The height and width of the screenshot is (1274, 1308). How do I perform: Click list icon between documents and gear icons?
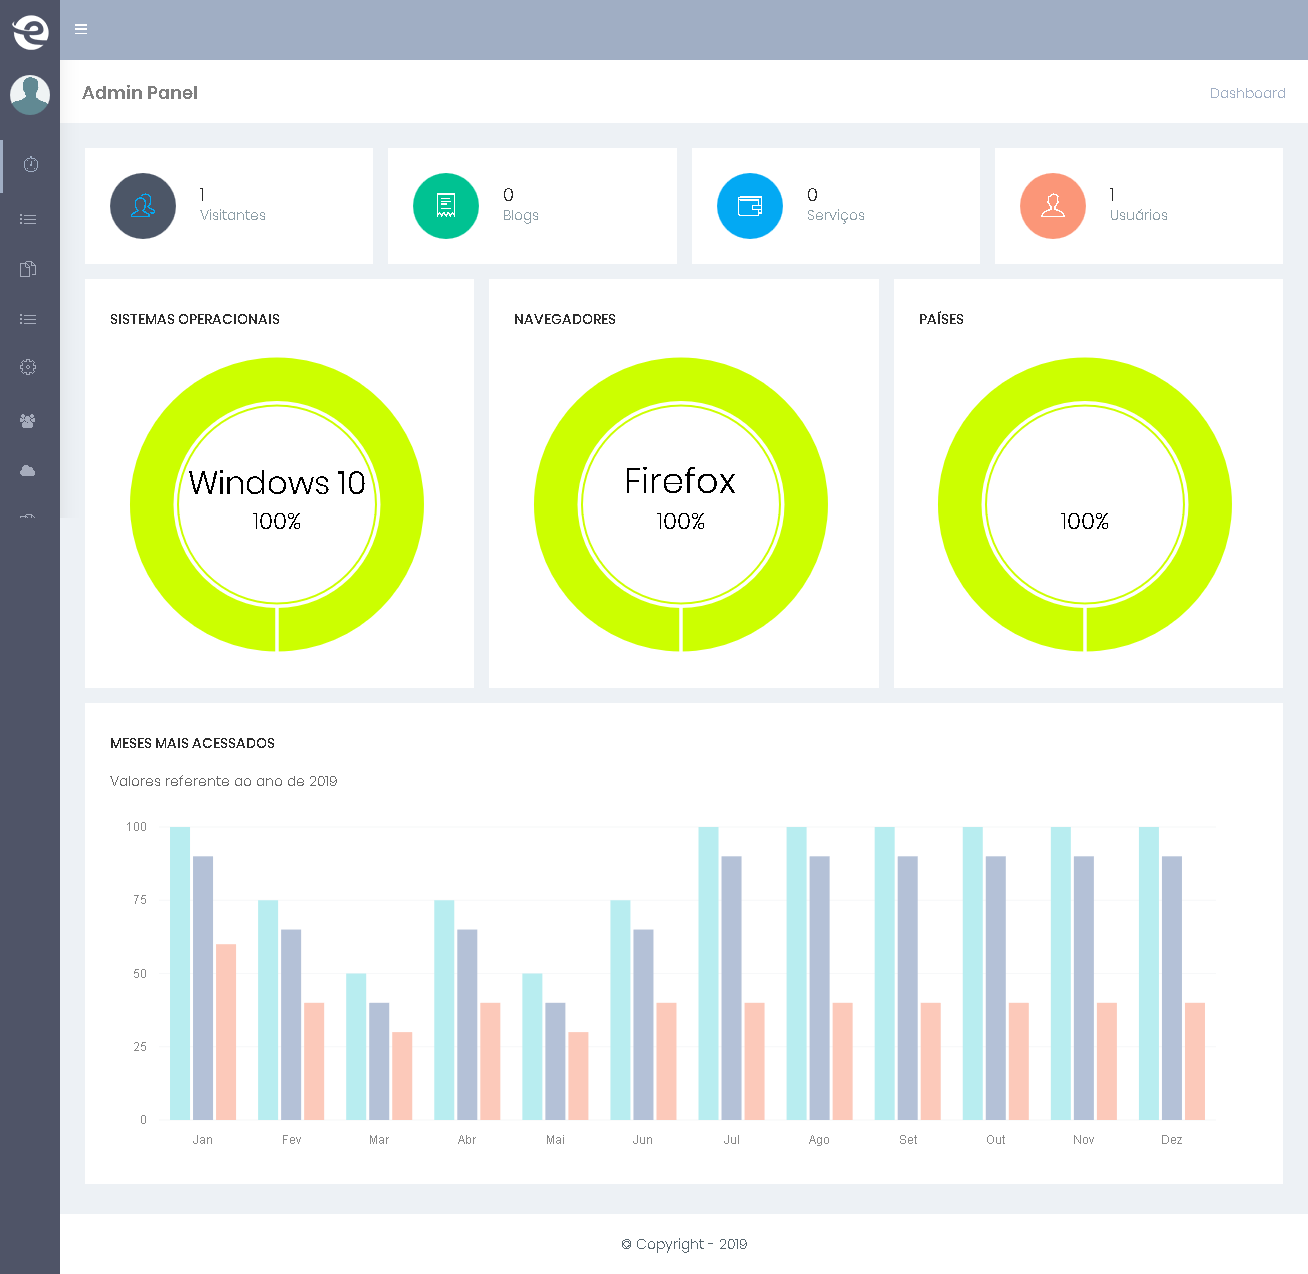pyautogui.click(x=28, y=319)
